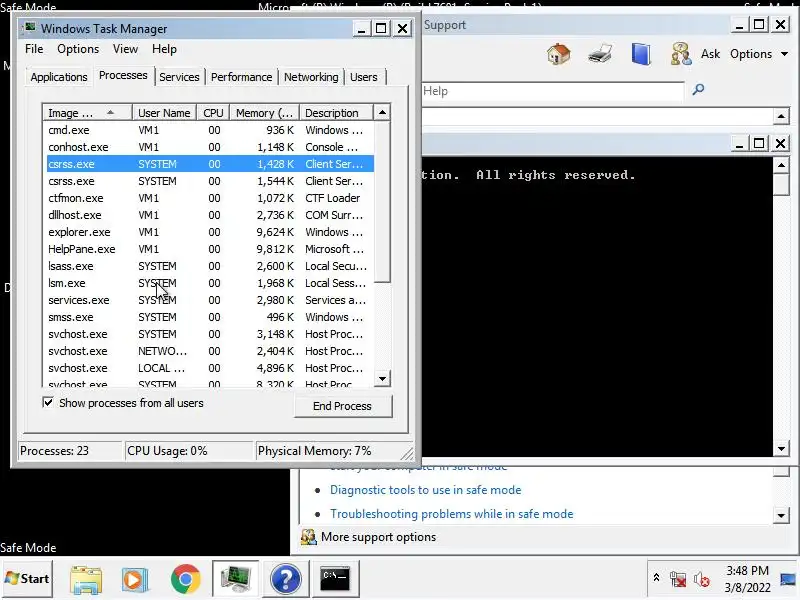Click the print icon in Help and Support
800x600 pixels.
coord(600,54)
